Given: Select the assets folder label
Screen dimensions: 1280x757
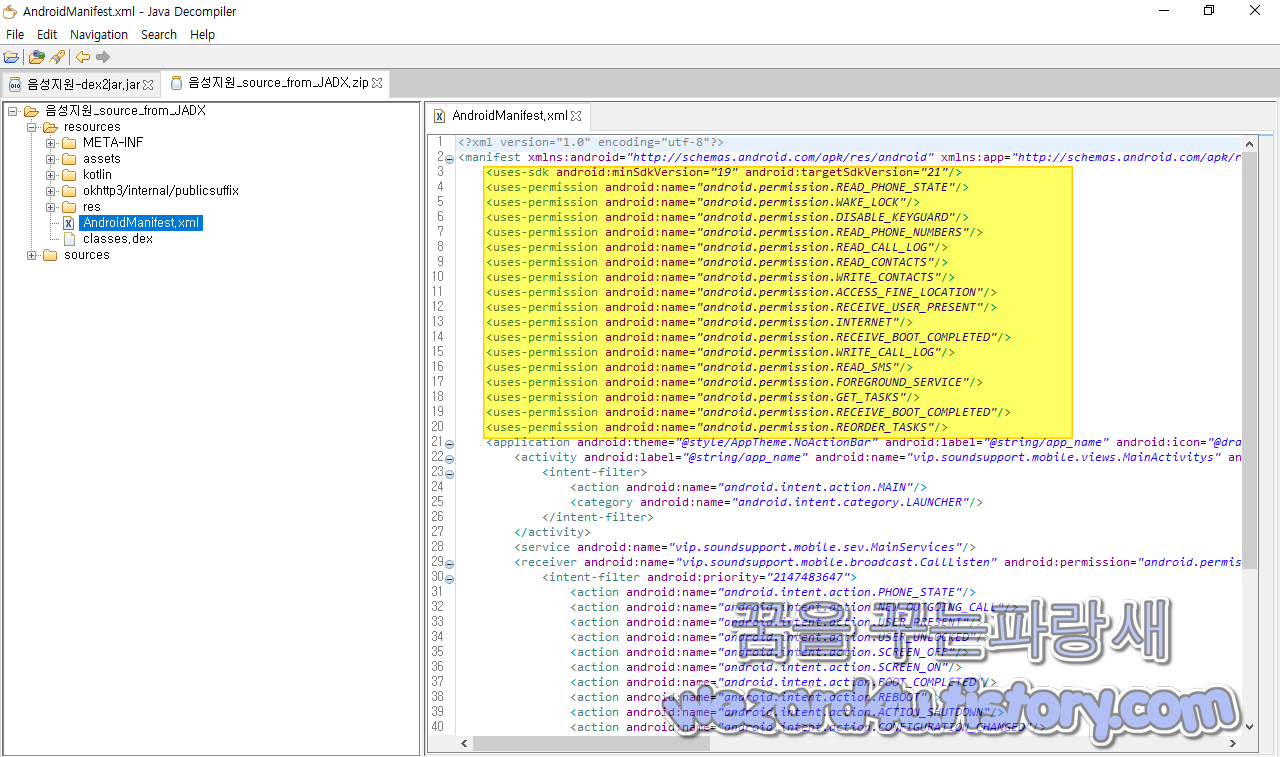Looking at the screenshot, I should click(102, 159).
